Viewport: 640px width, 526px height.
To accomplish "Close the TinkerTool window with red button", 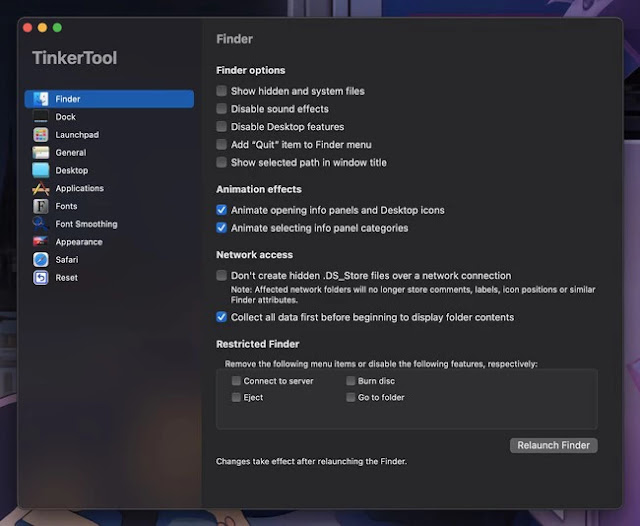I will 28,27.
